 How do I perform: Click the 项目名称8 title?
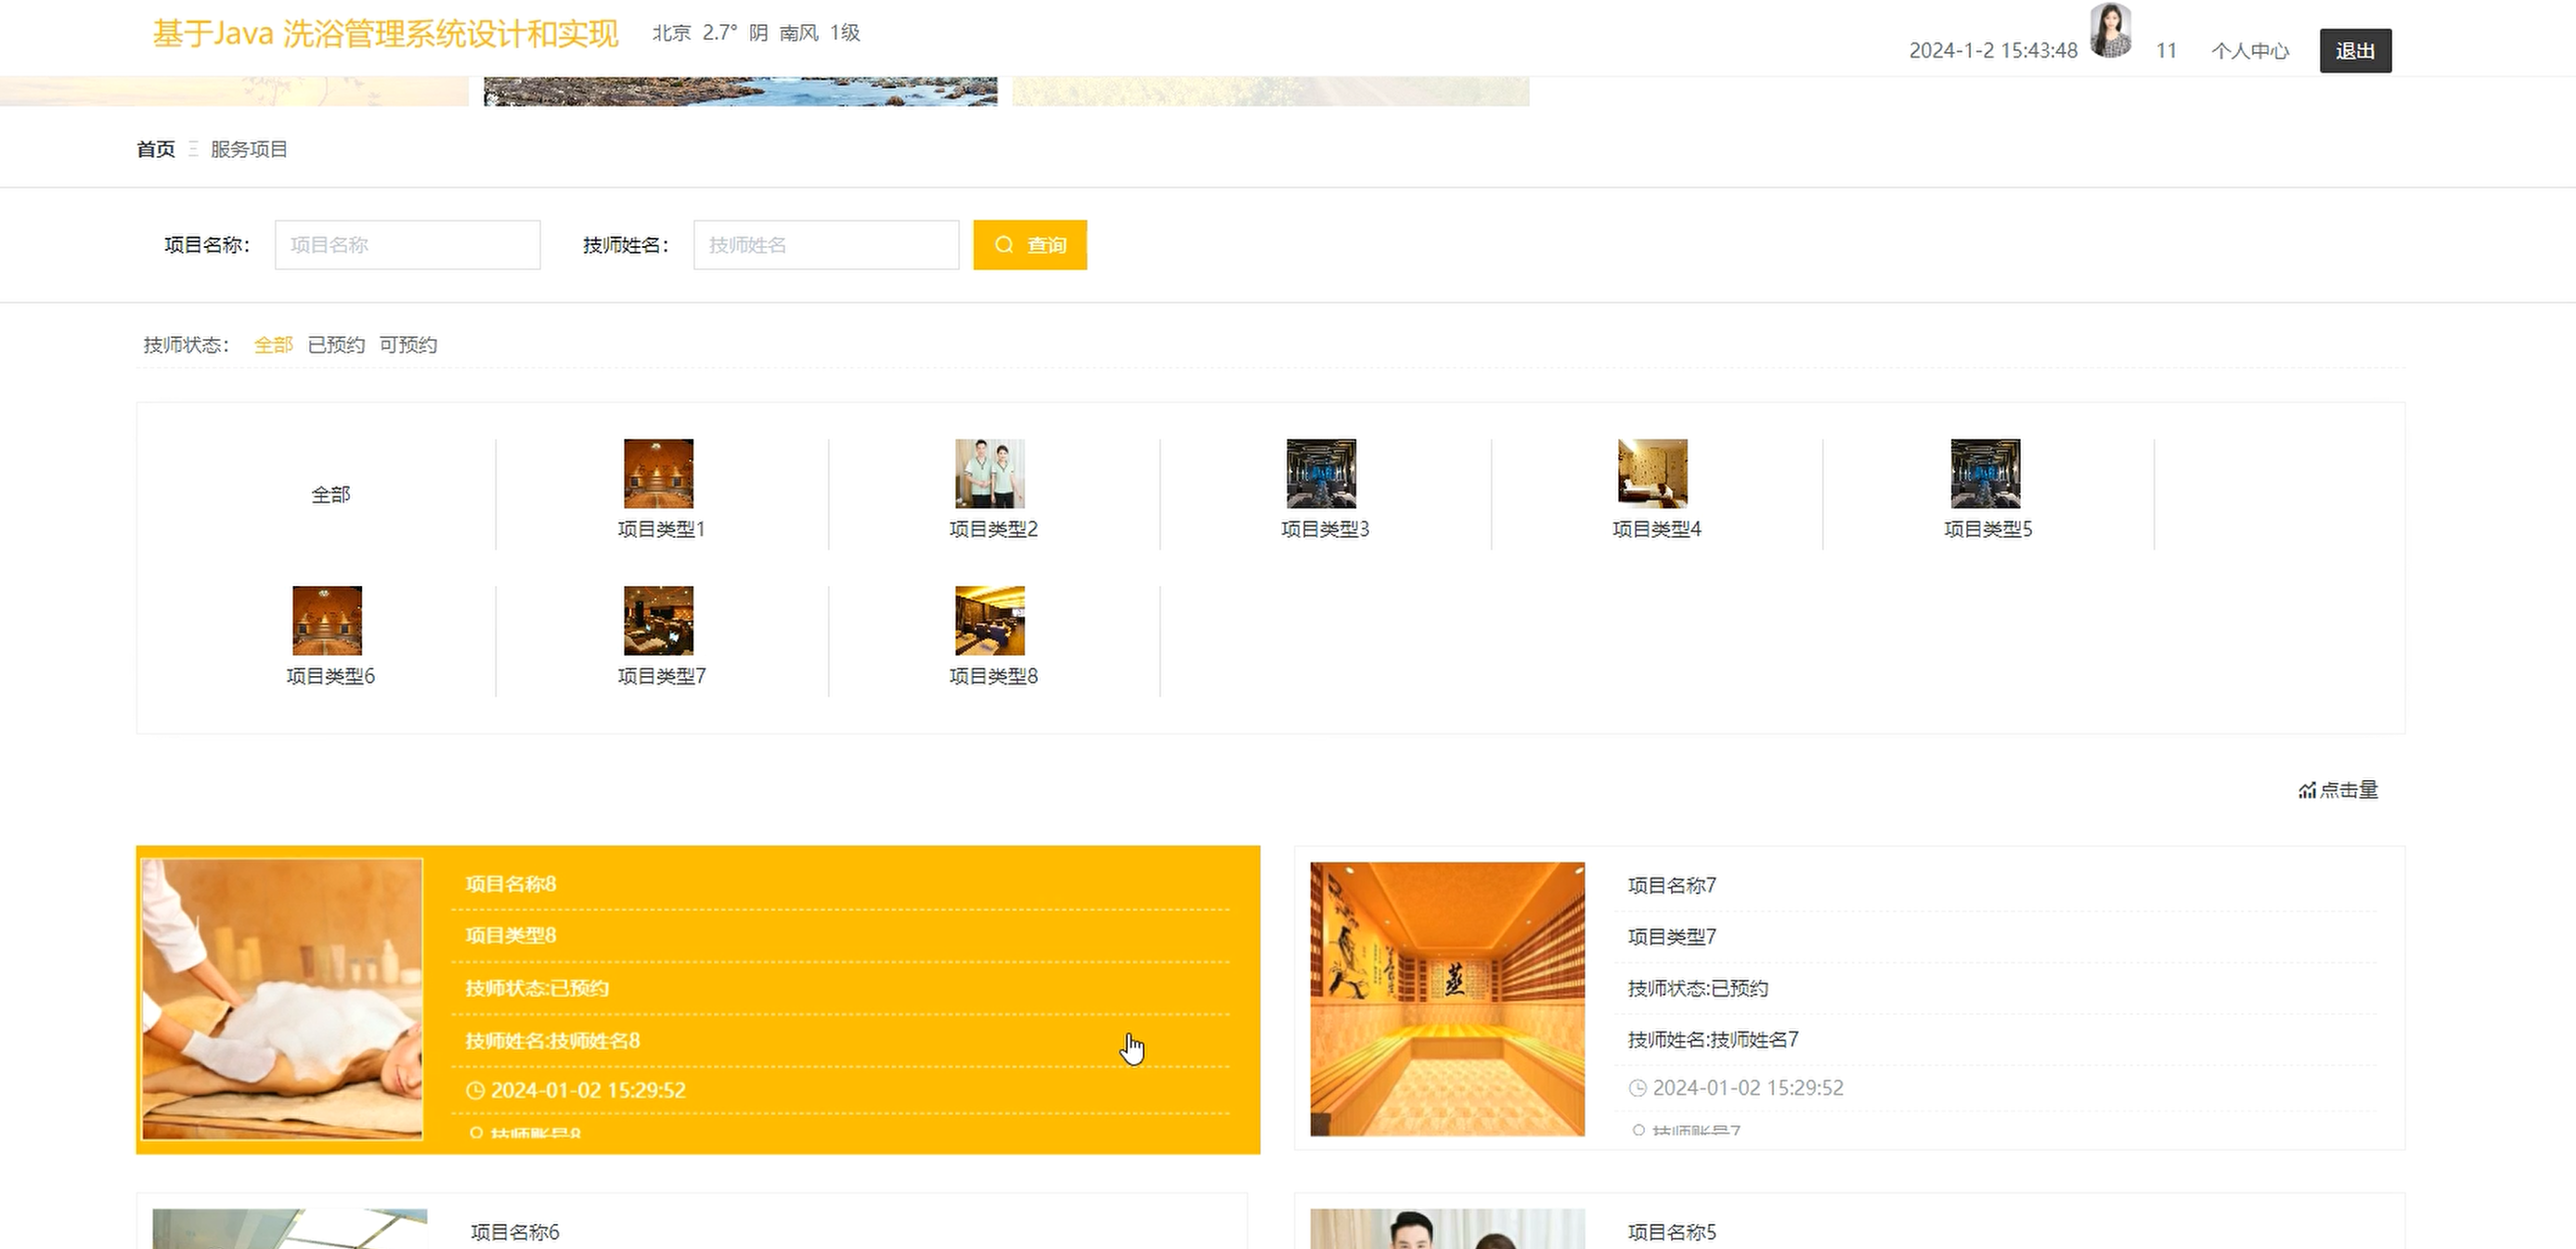(x=510, y=884)
